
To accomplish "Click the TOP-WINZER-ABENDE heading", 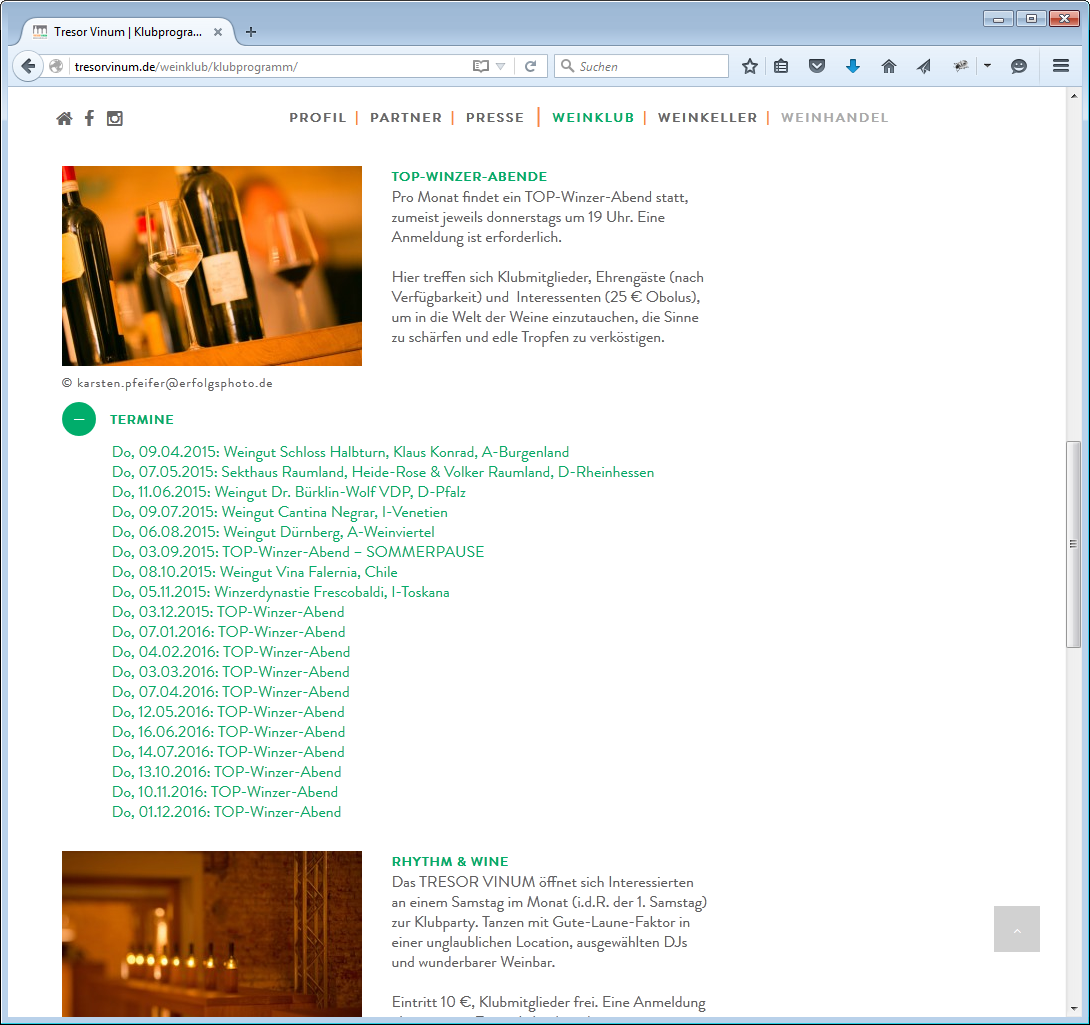I will tap(469, 177).
